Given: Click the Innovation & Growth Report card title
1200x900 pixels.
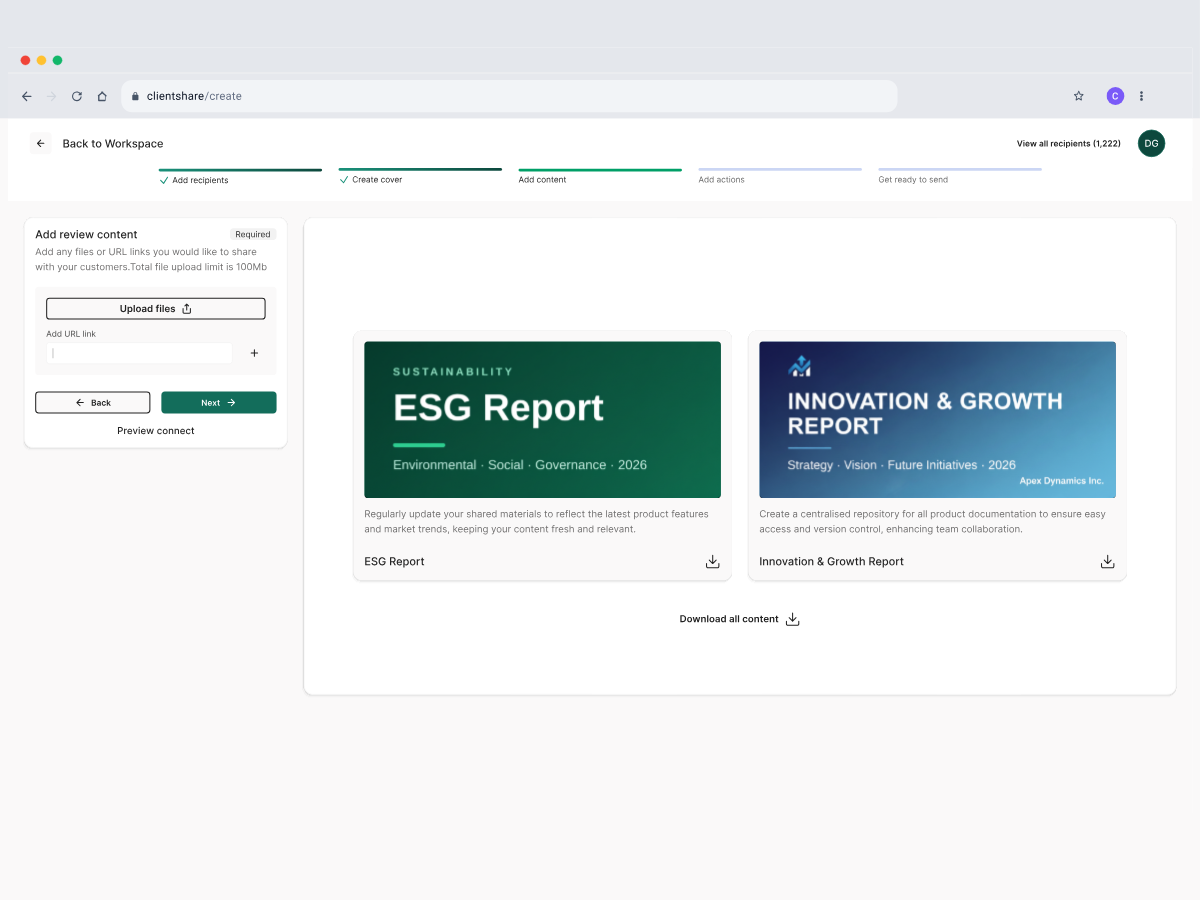Looking at the screenshot, I should [831, 562].
